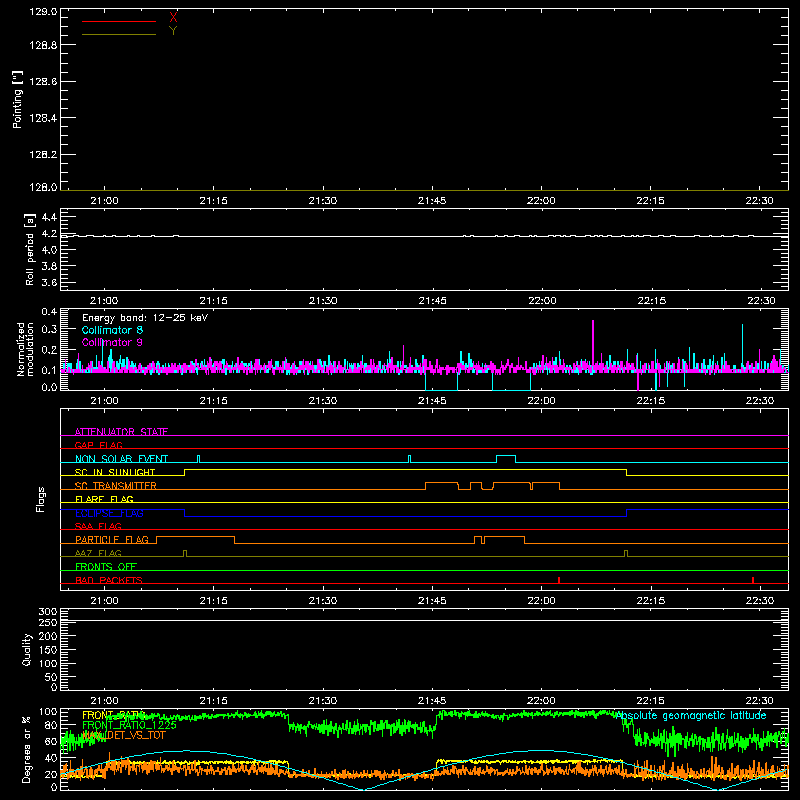The width and height of the screenshot is (800, 800).
Task: Select the 'Collimator 8' legend entry
Action: click(112, 330)
